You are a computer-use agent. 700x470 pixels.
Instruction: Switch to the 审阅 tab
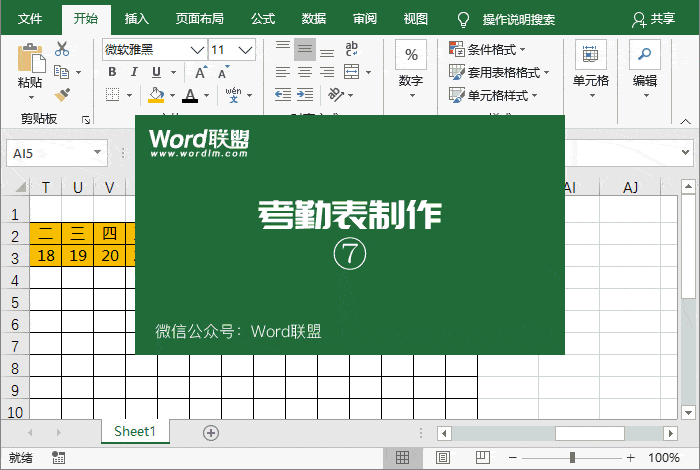pos(365,19)
